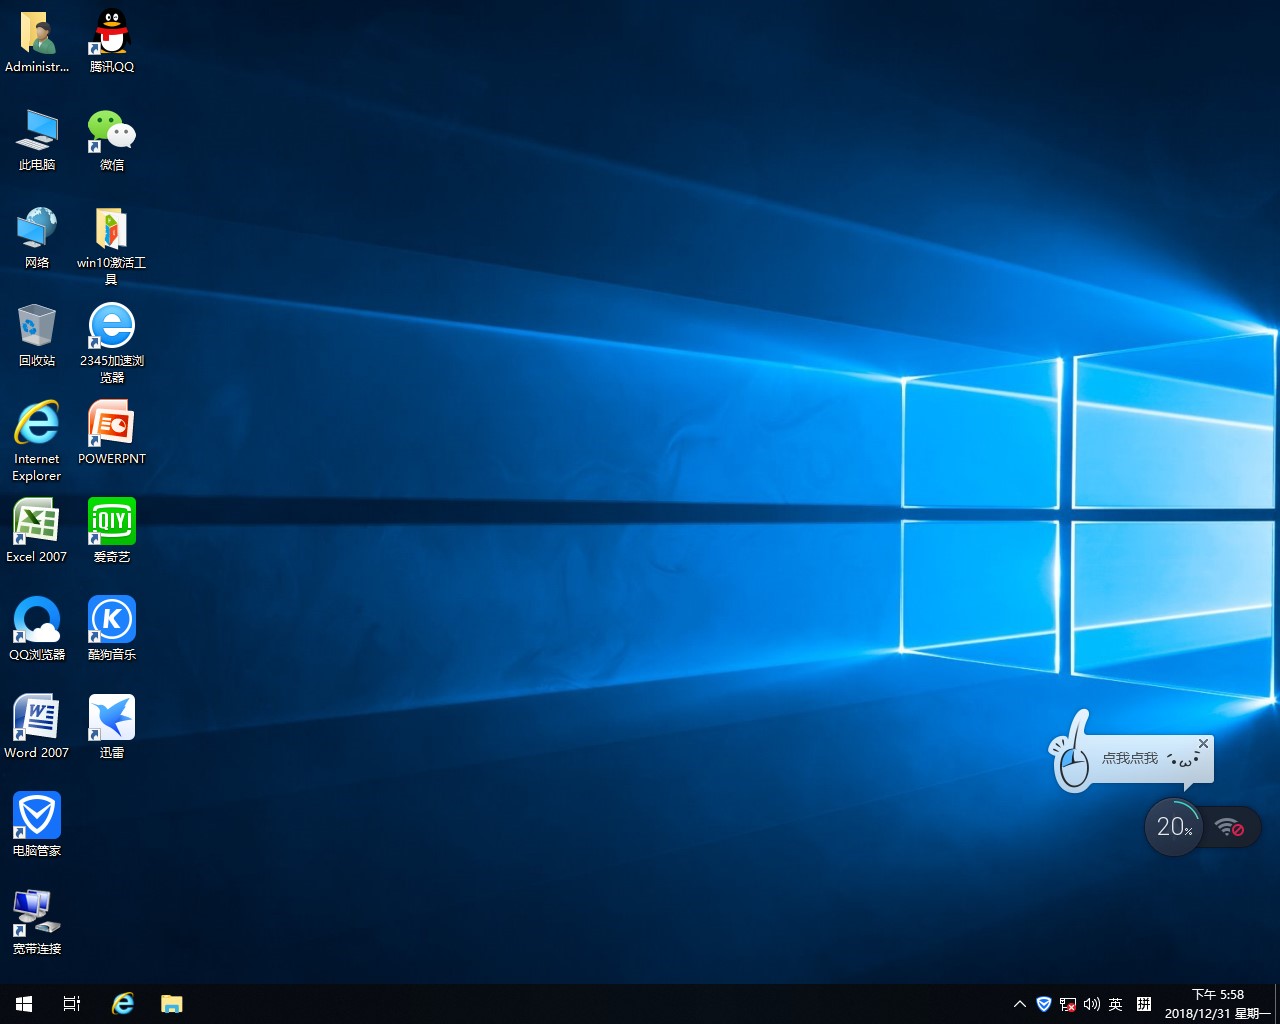
Task: Click the Recycle Bin icon
Action: (37, 326)
